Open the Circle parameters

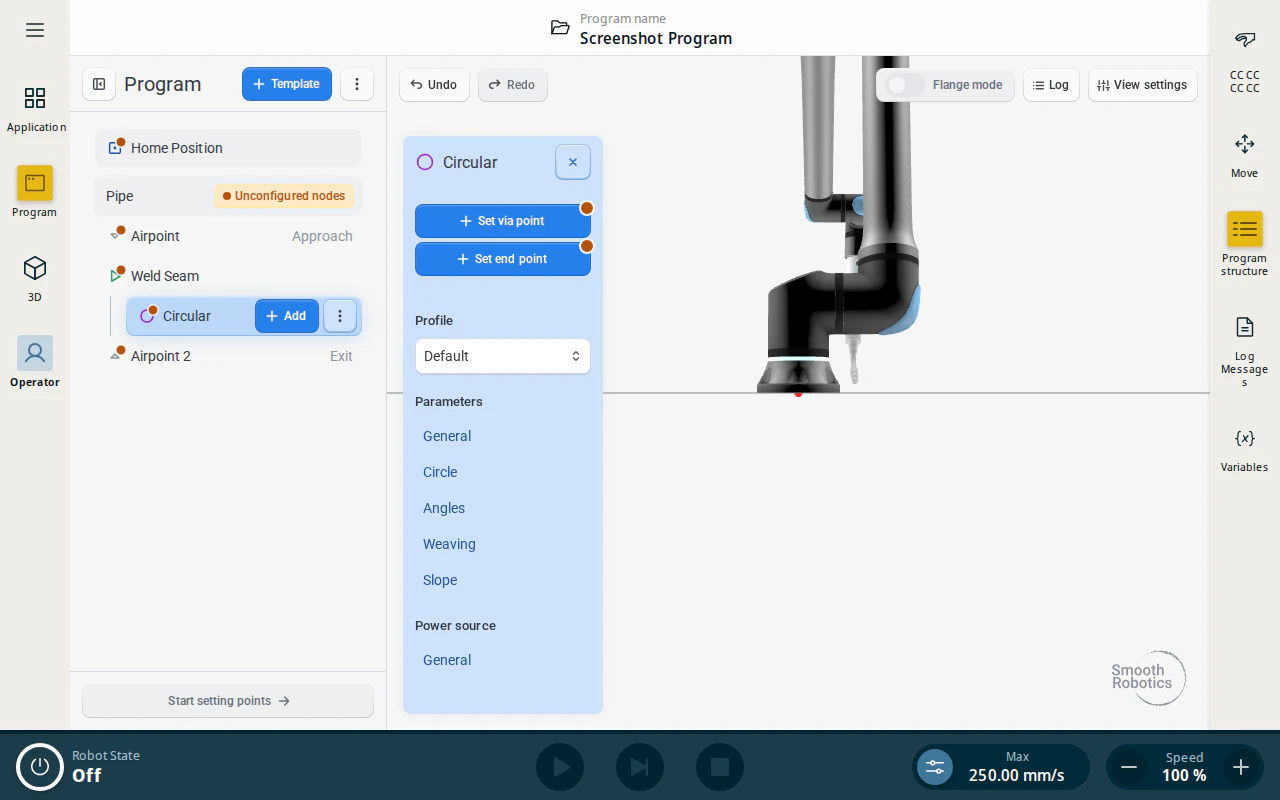point(440,472)
